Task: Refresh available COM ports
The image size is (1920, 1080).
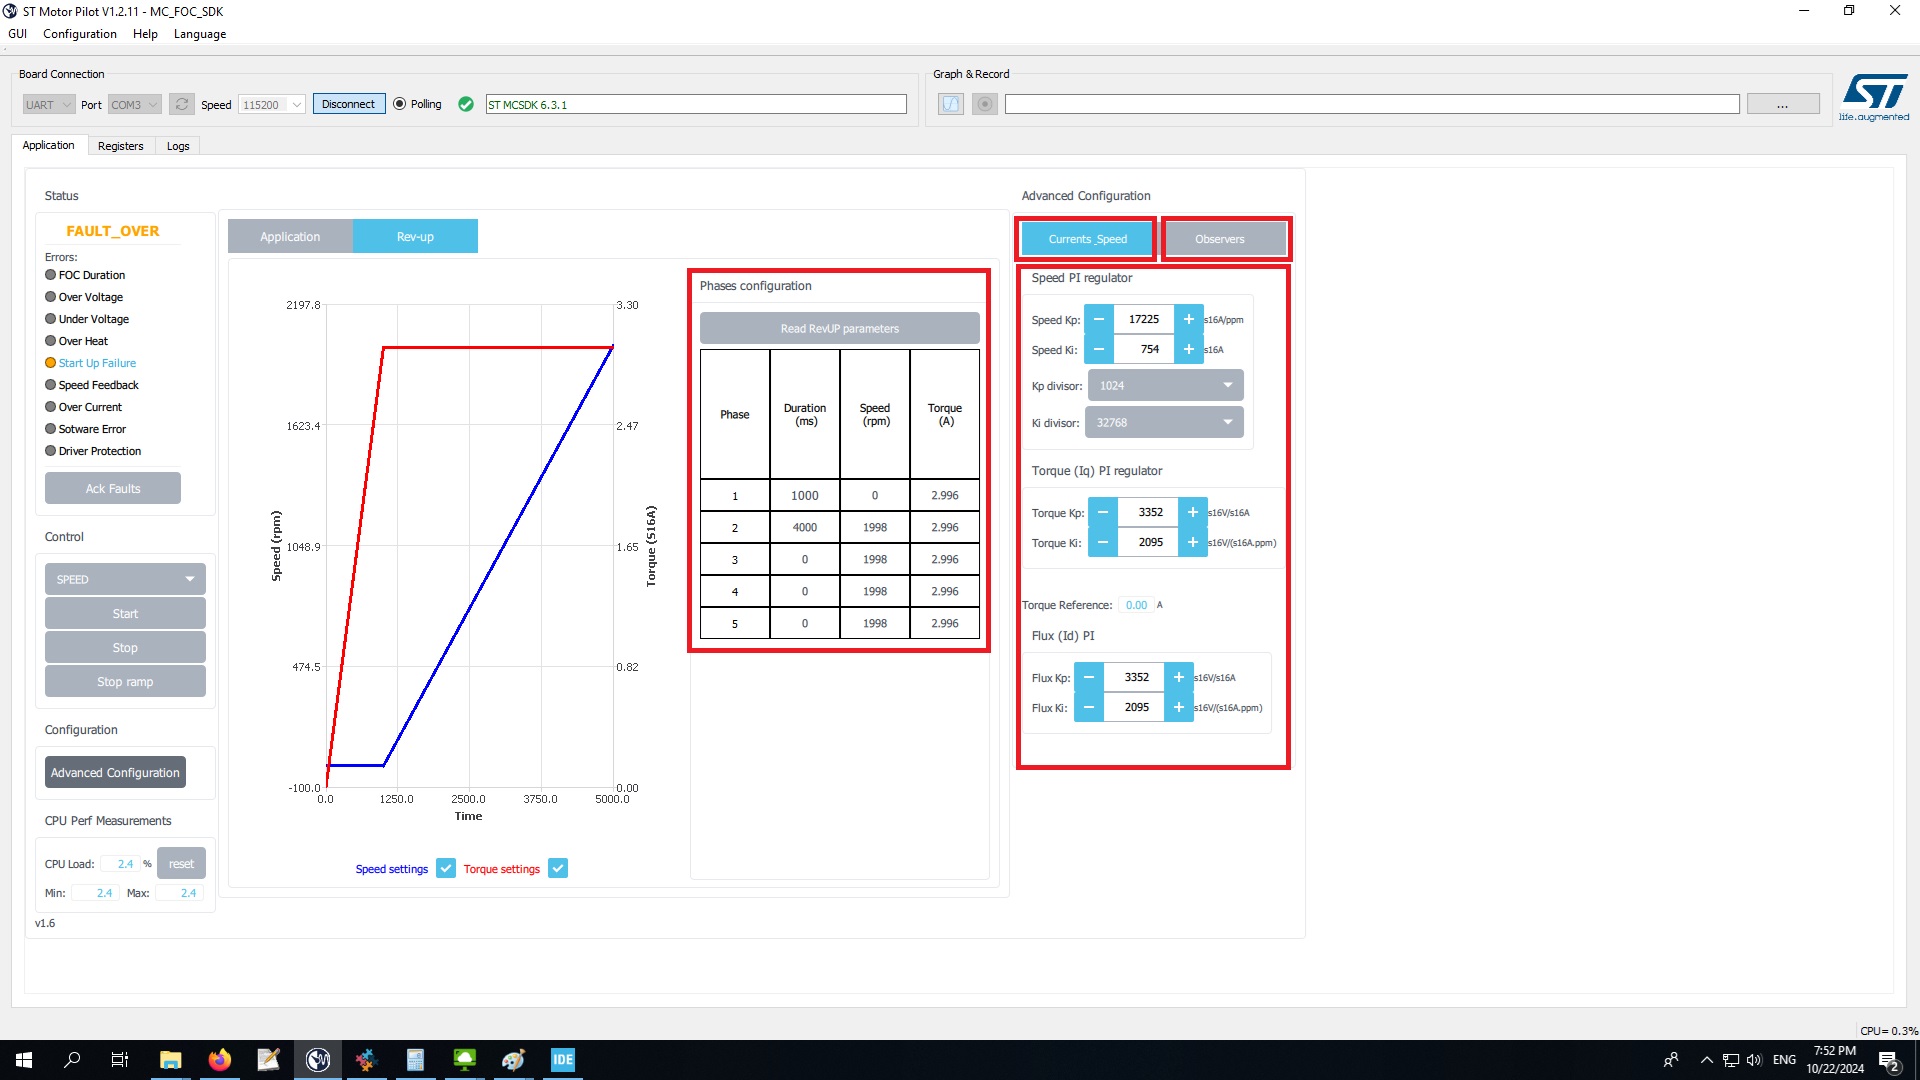Action: click(x=182, y=103)
